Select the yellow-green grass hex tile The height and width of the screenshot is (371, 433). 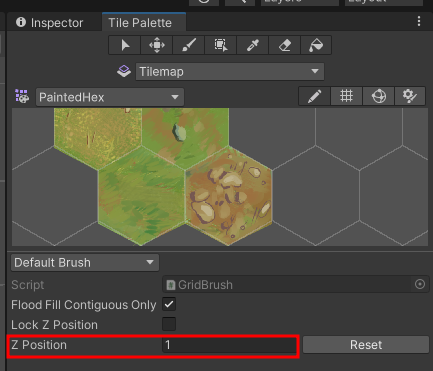point(98,137)
